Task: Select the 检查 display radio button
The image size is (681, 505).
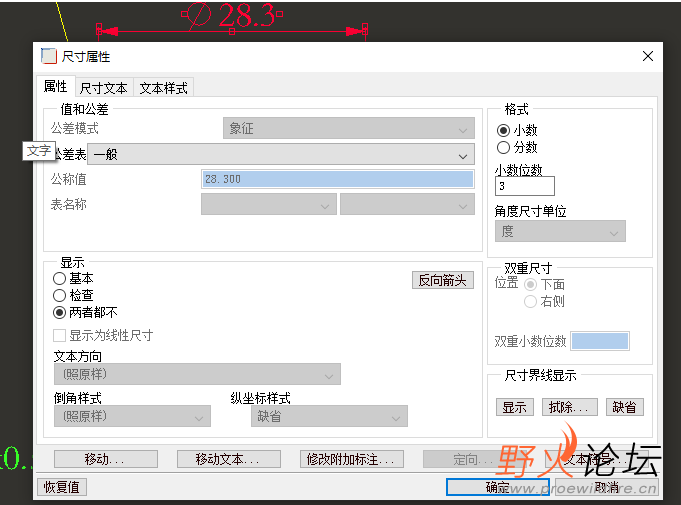Action: pyautogui.click(x=59, y=296)
